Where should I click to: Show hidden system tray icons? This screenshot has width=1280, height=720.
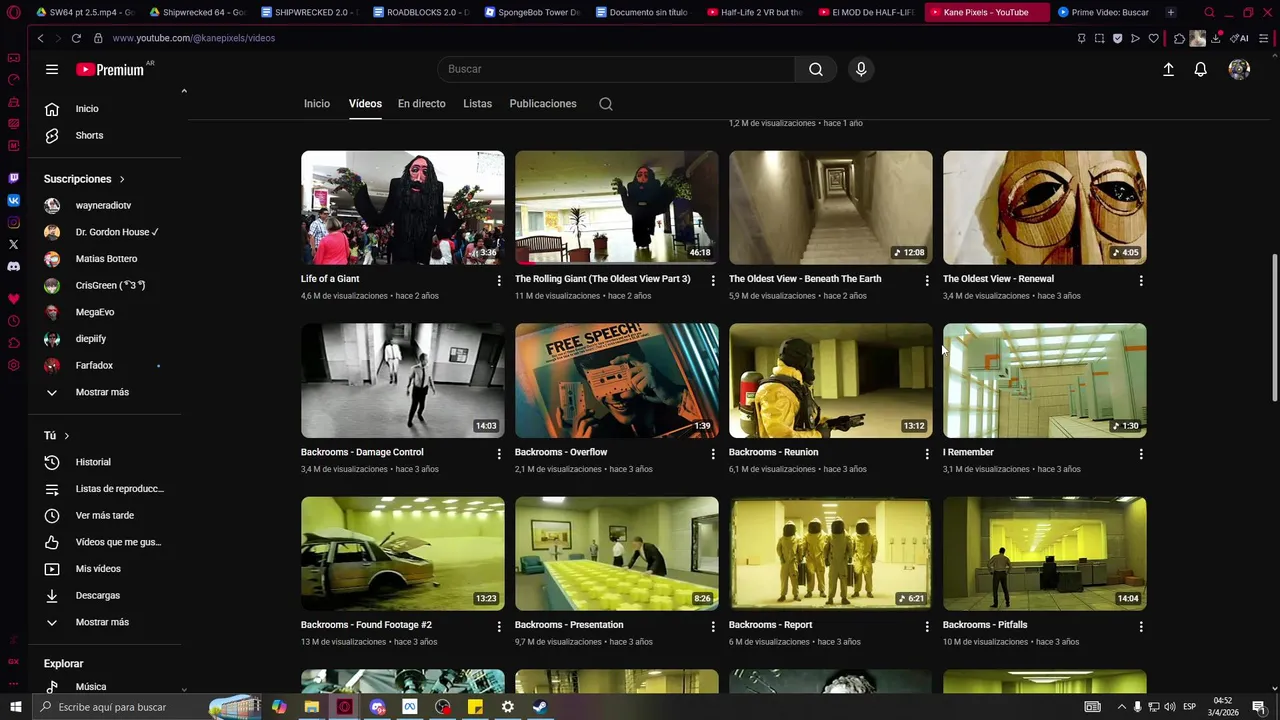pos(1121,707)
